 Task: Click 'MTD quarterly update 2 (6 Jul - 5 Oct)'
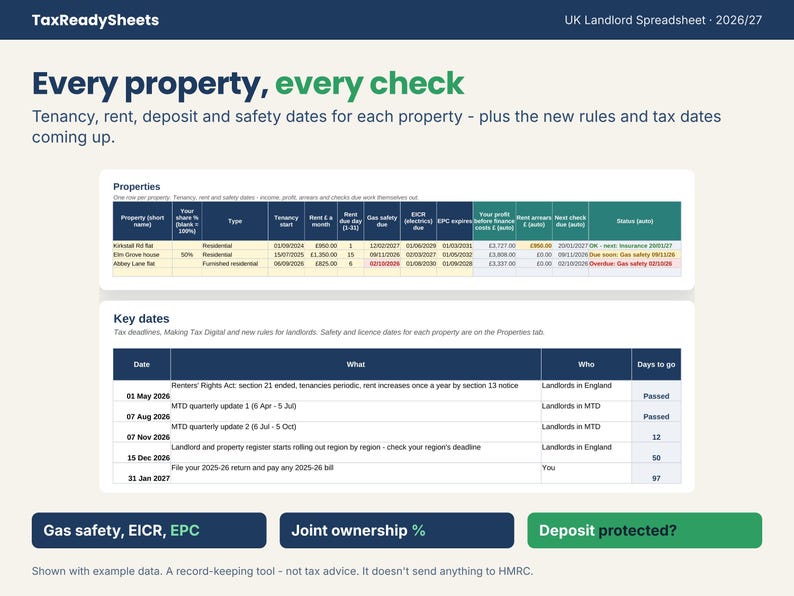(x=355, y=432)
